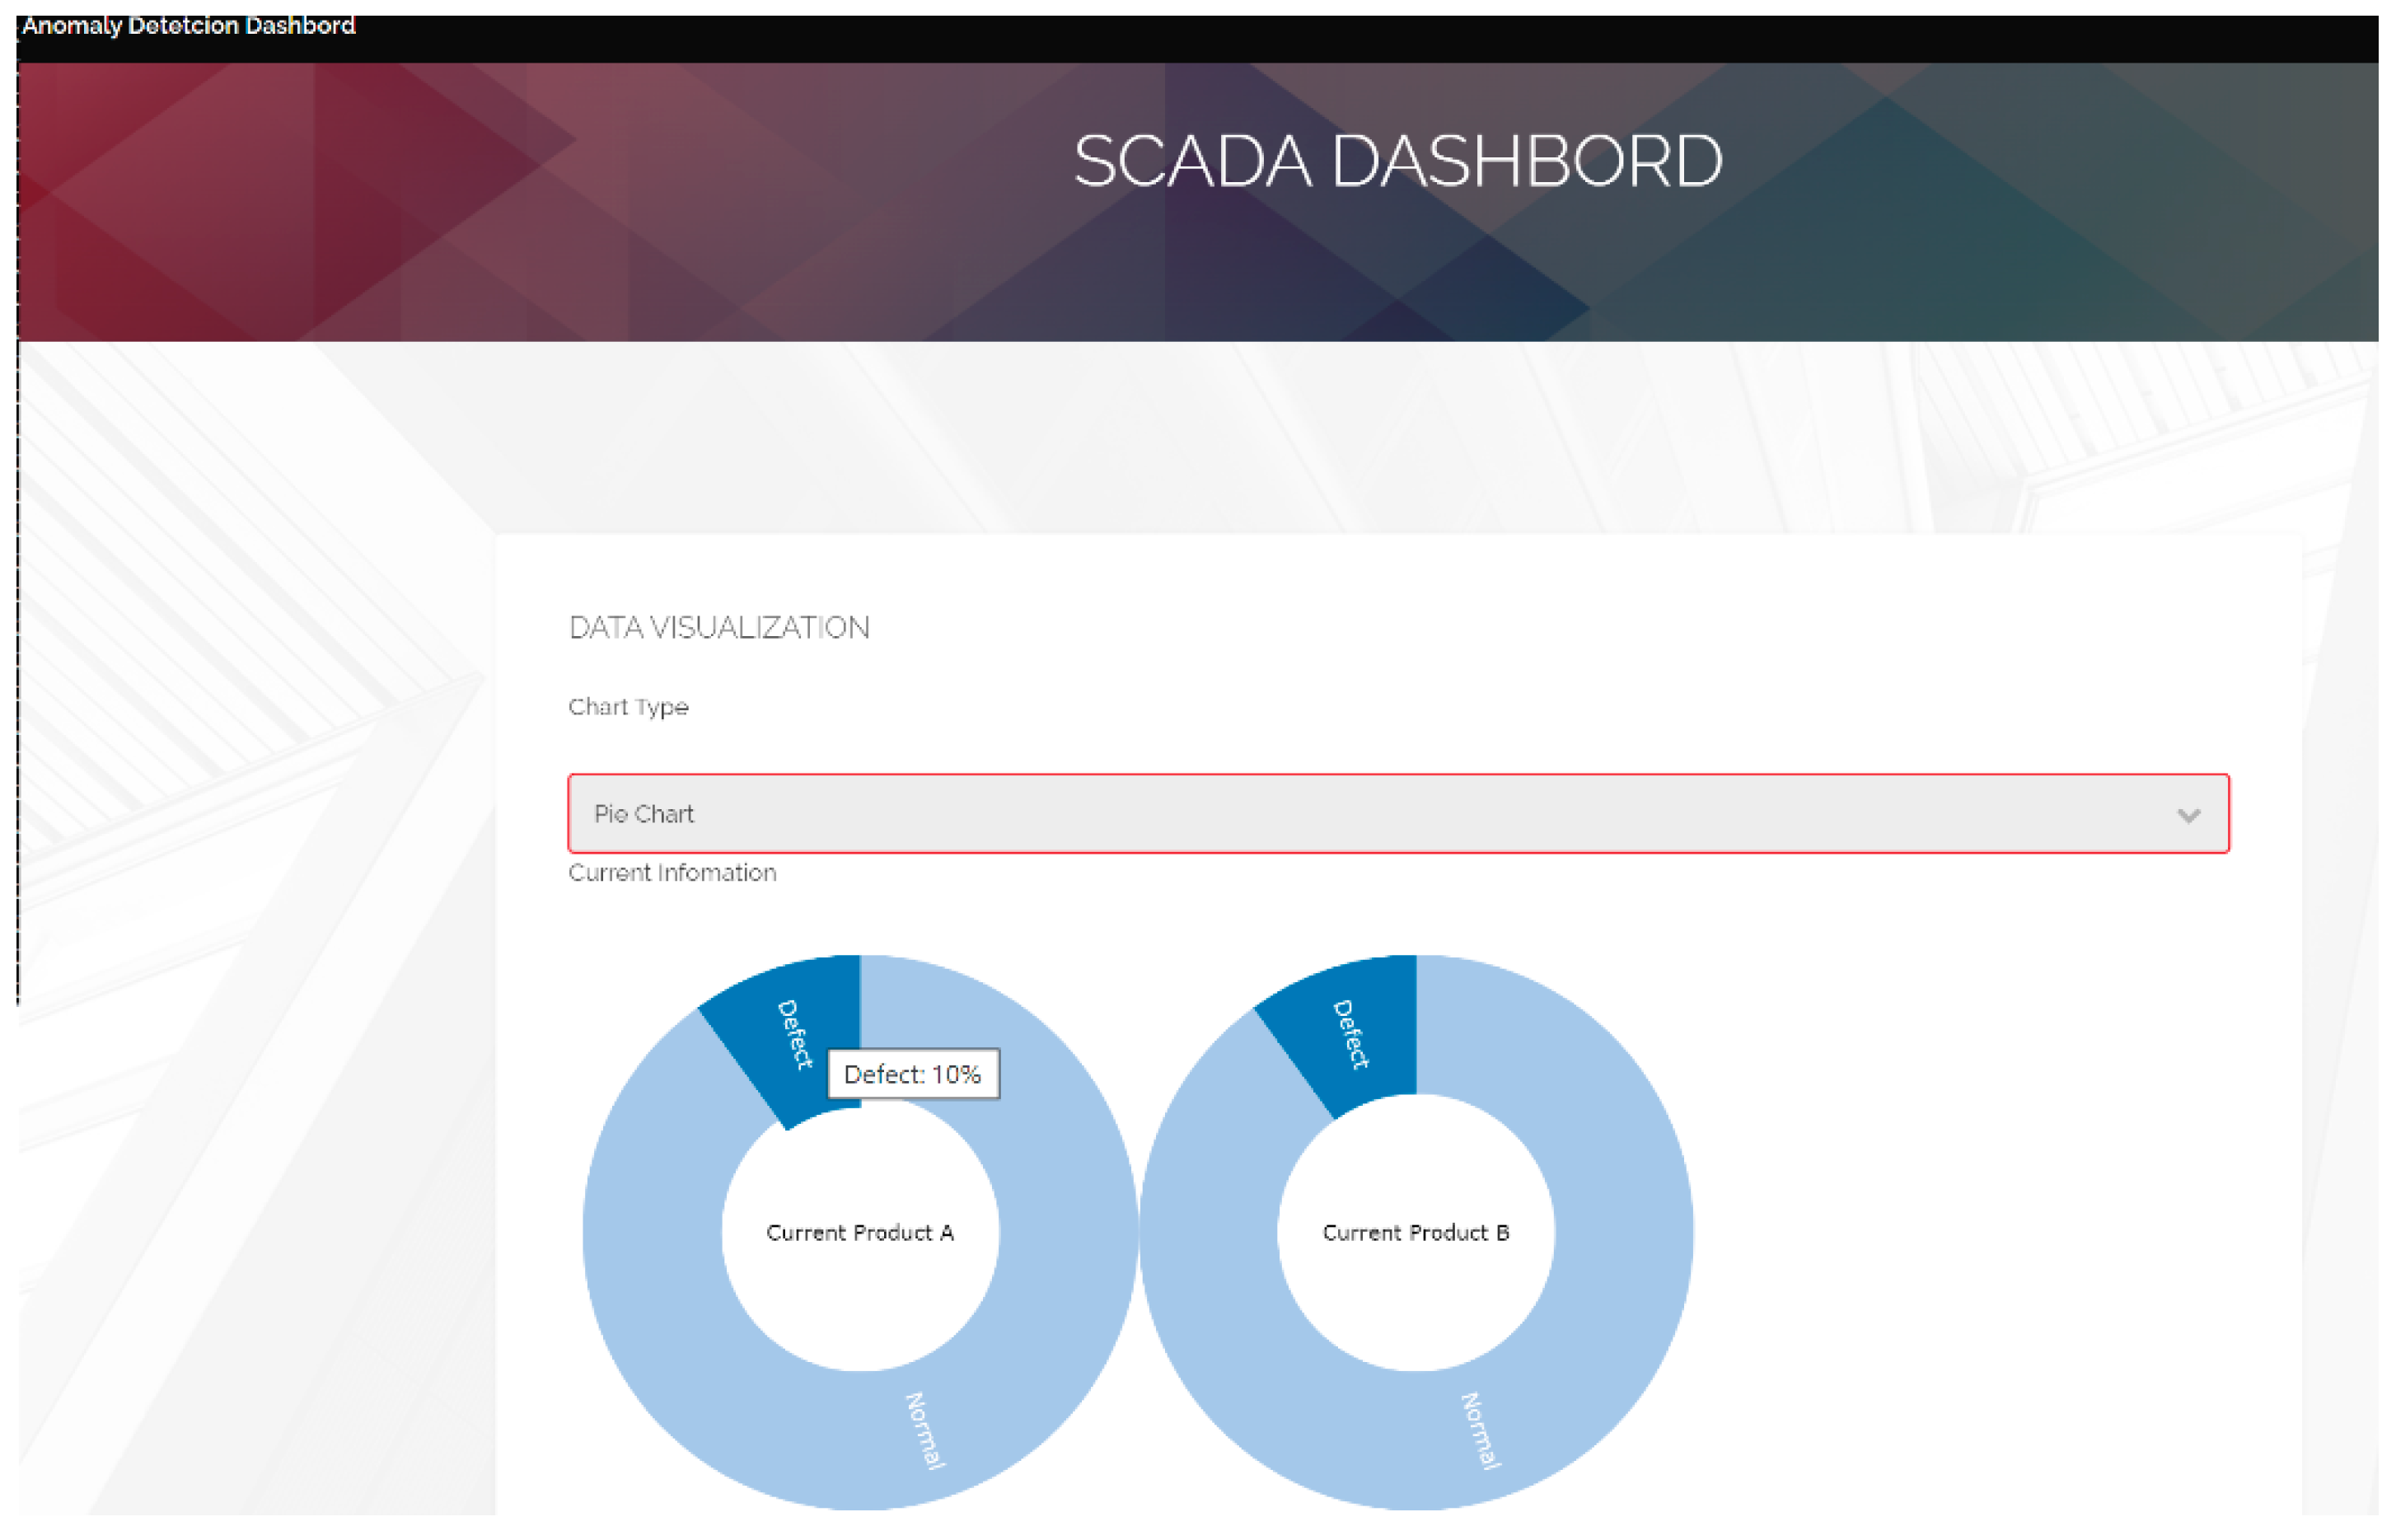
Task: Click the Anomaly Detetcion Dashbord title link
Action: tap(188, 26)
